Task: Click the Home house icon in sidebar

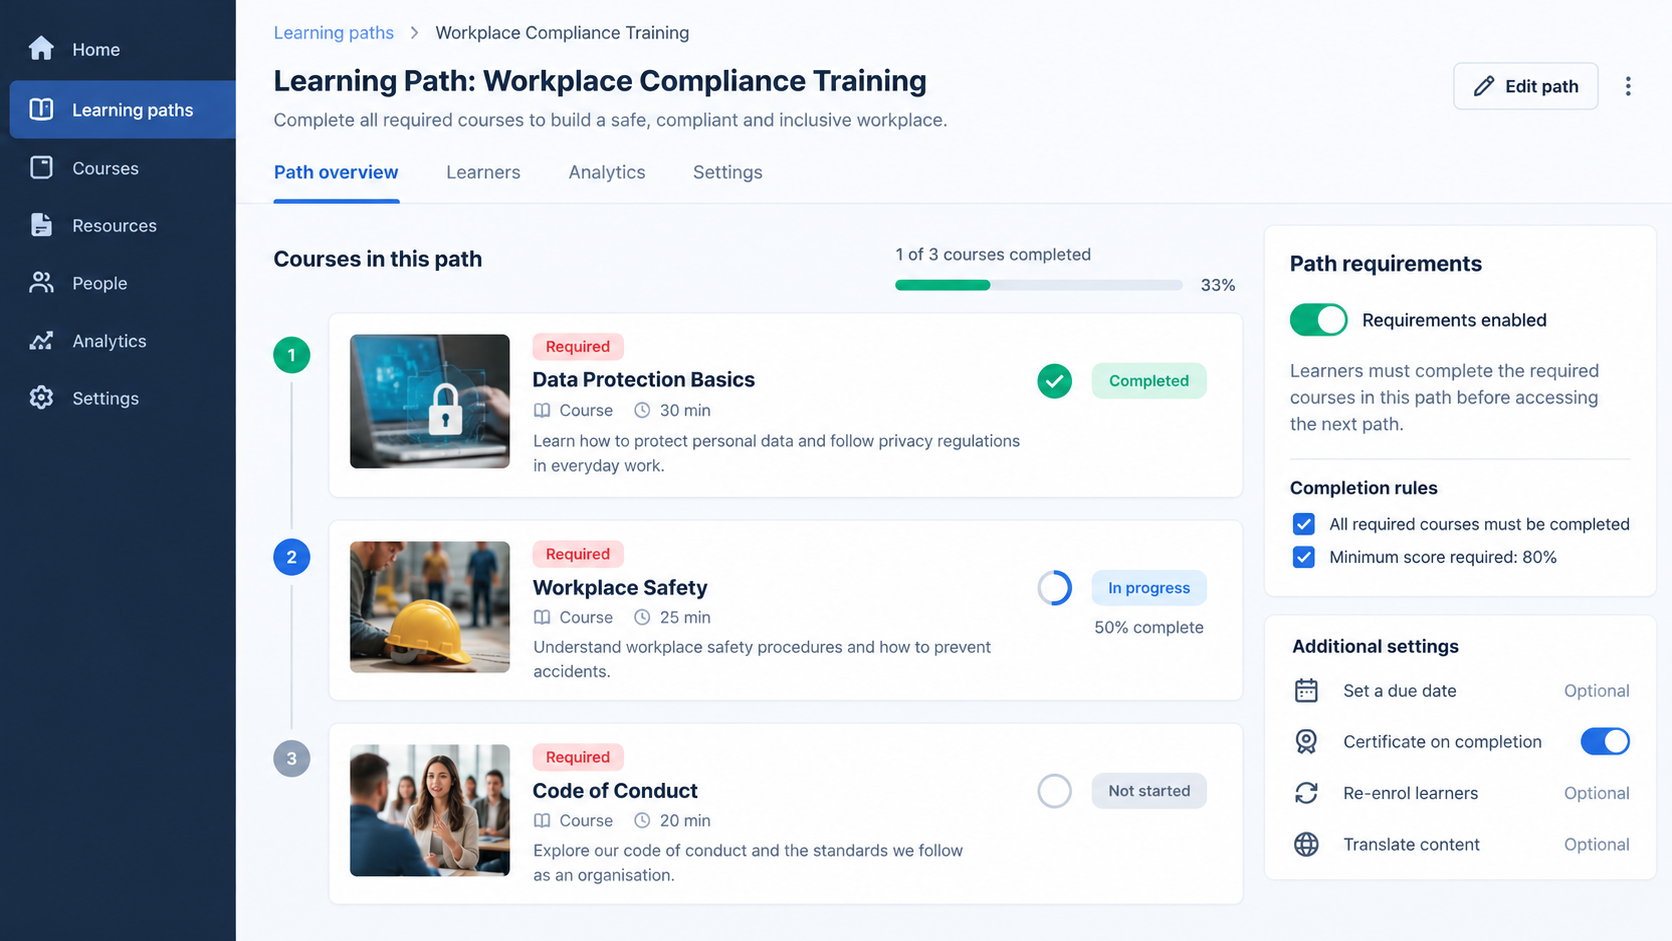Action: (x=41, y=48)
